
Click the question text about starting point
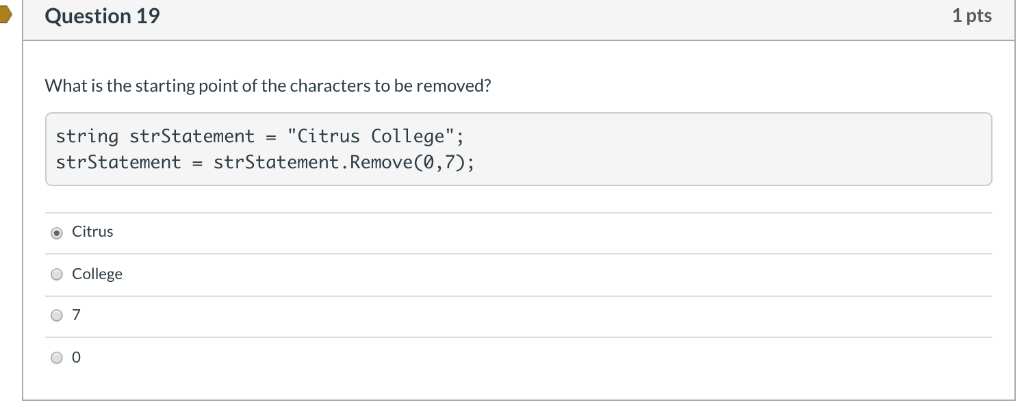tap(268, 86)
